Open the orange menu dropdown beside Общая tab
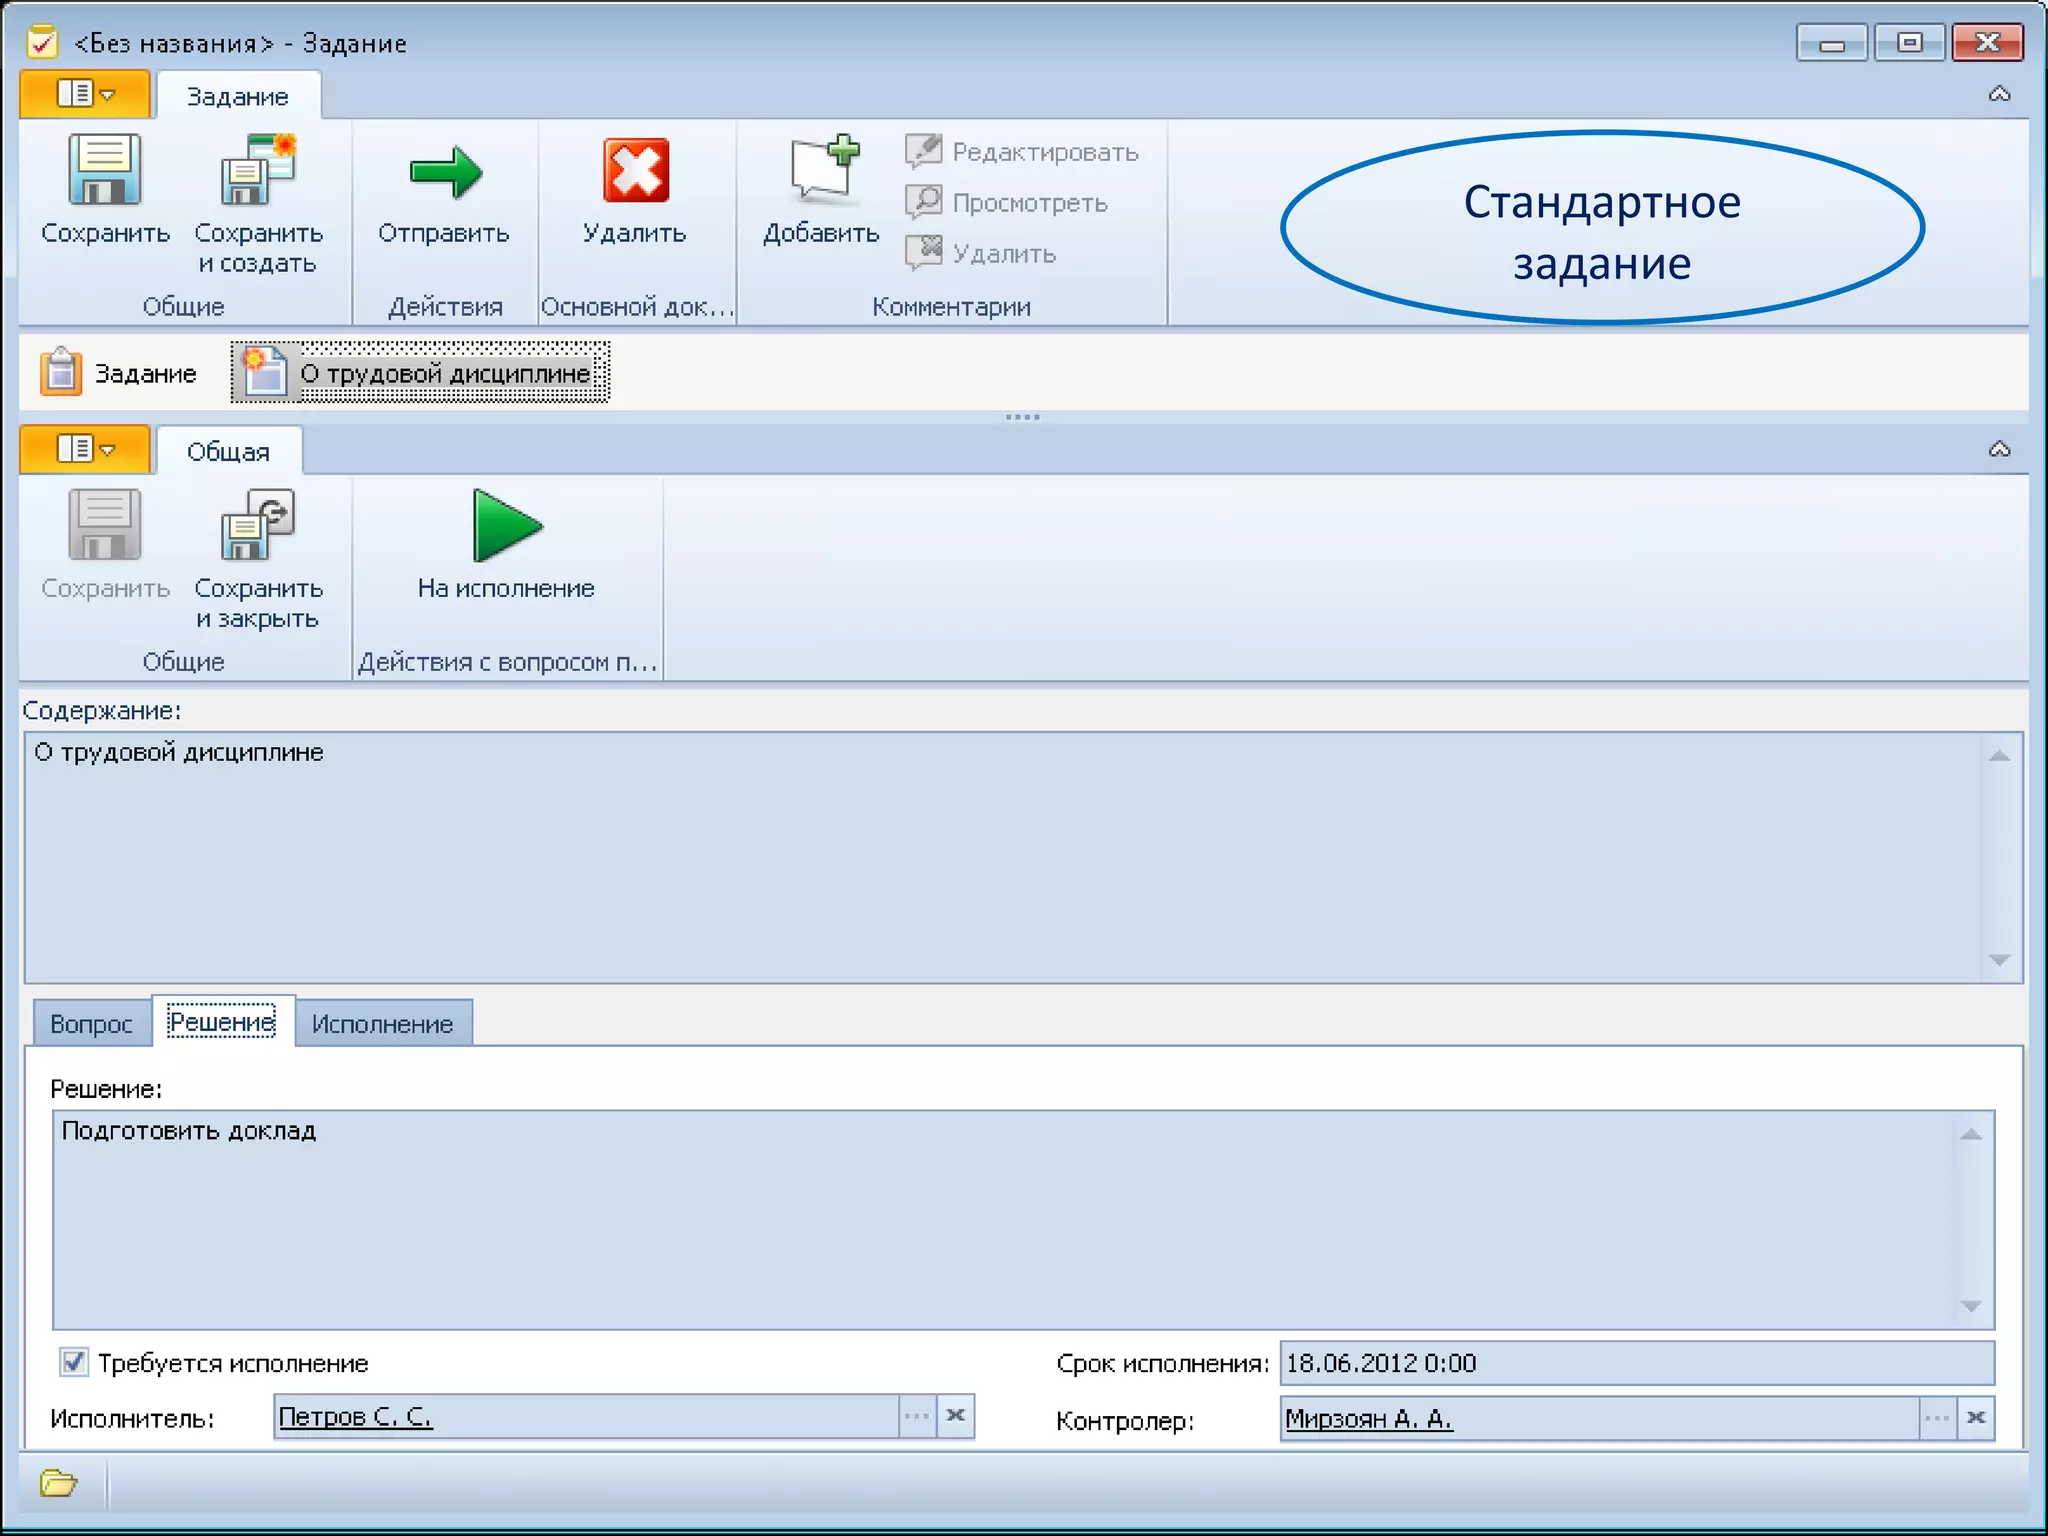 click(86, 449)
